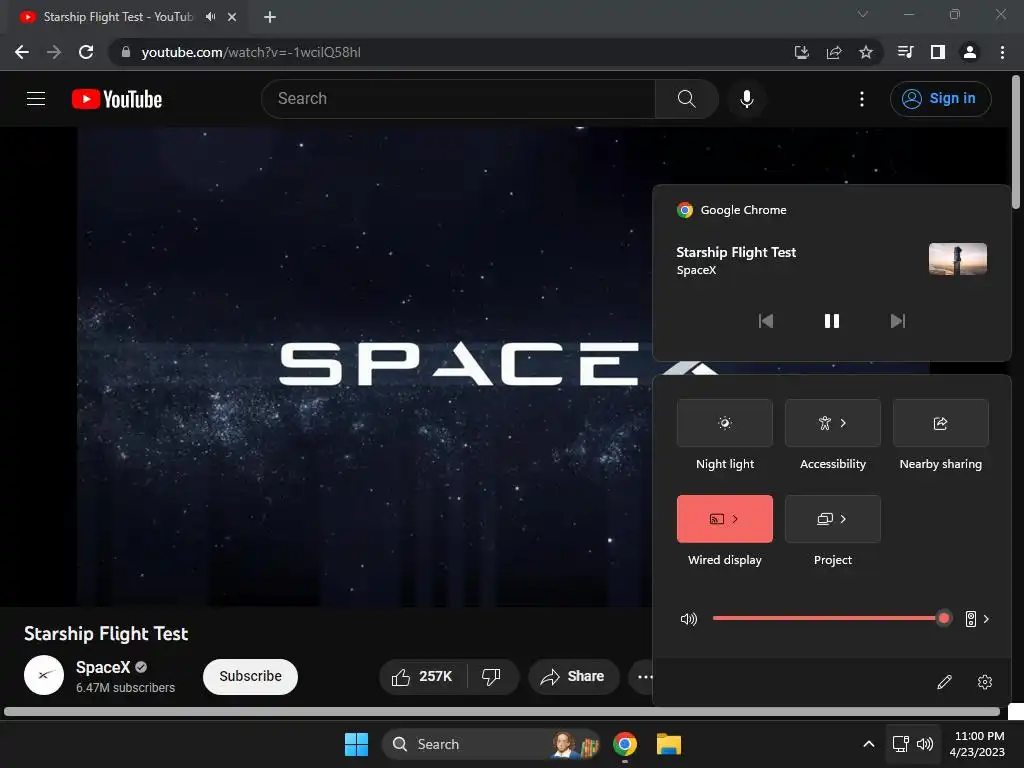Open File Explorer from taskbar

coord(669,744)
